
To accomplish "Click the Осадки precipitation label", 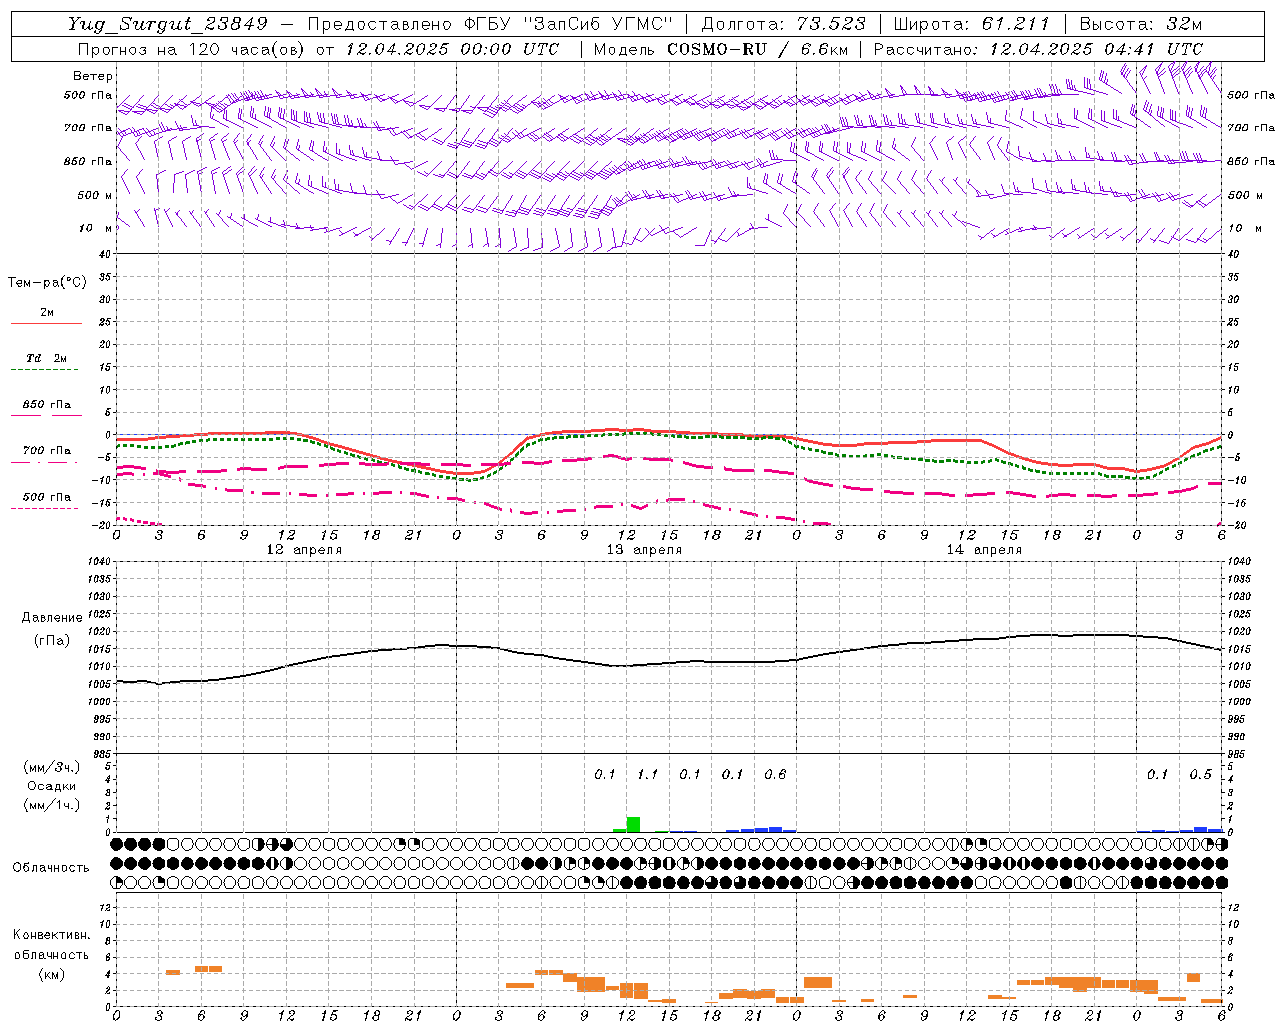I will point(52,786).
